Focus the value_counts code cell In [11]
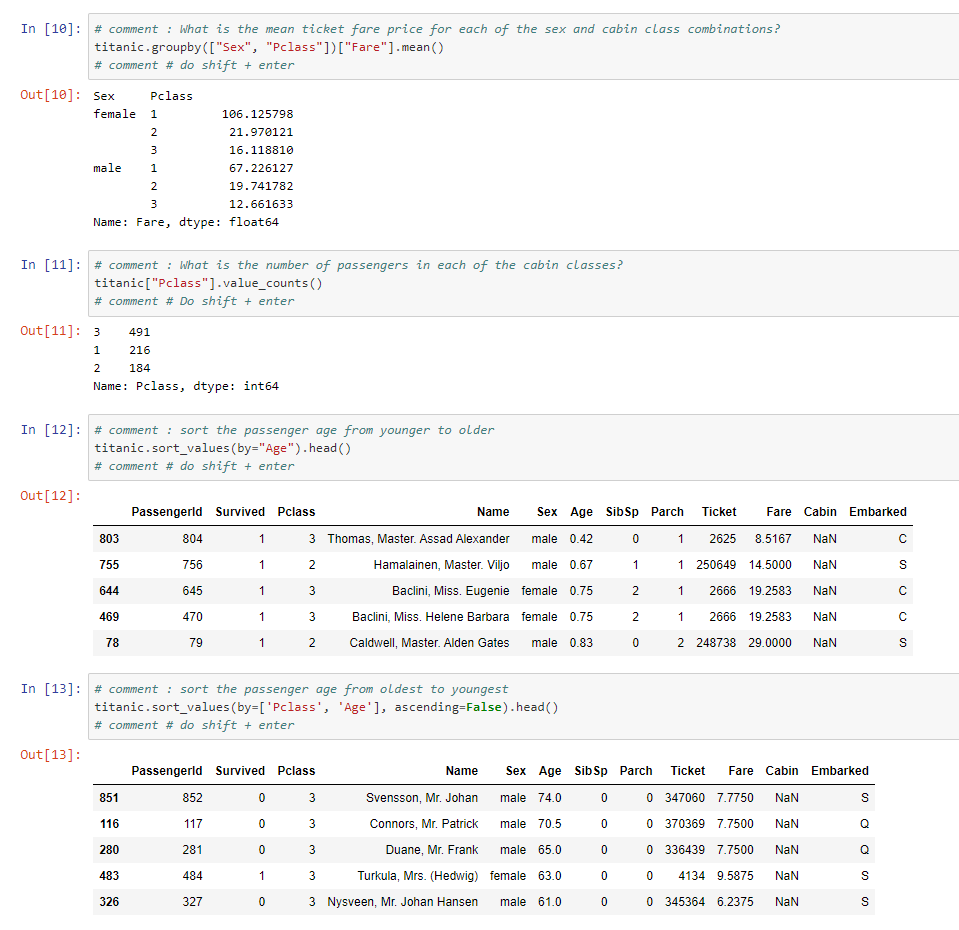Image resolution: width=959 pixels, height=930 pixels. [520, 283]
